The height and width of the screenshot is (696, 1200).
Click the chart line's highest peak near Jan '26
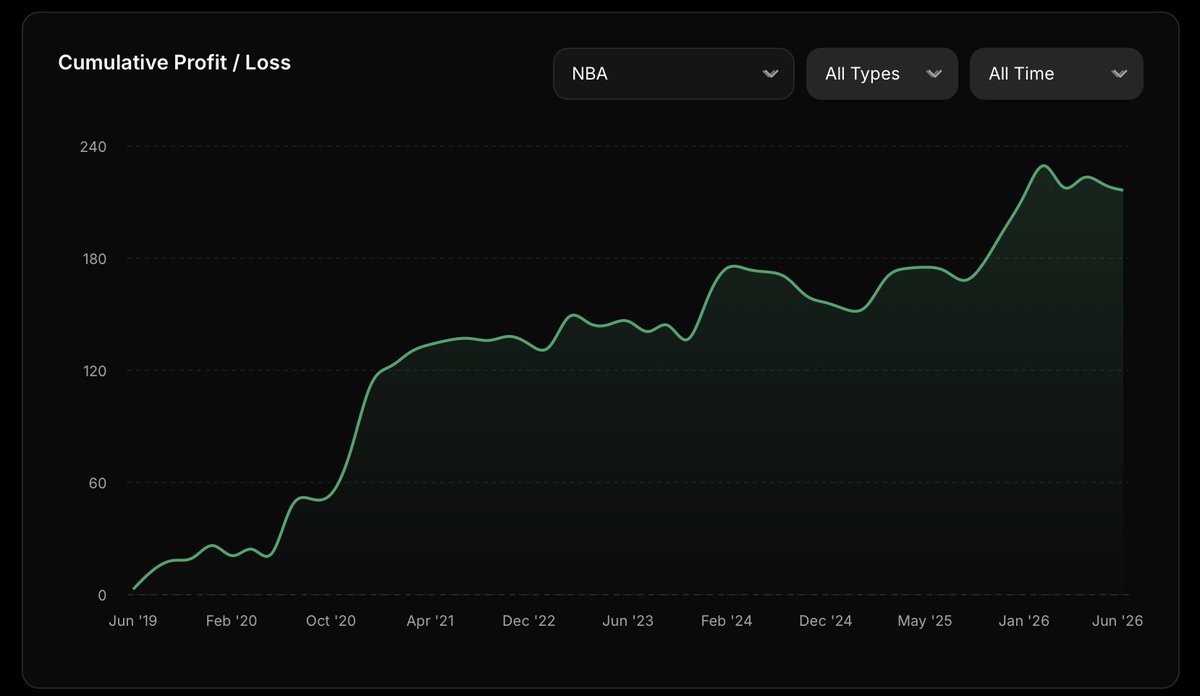(x=1043, y=166)
